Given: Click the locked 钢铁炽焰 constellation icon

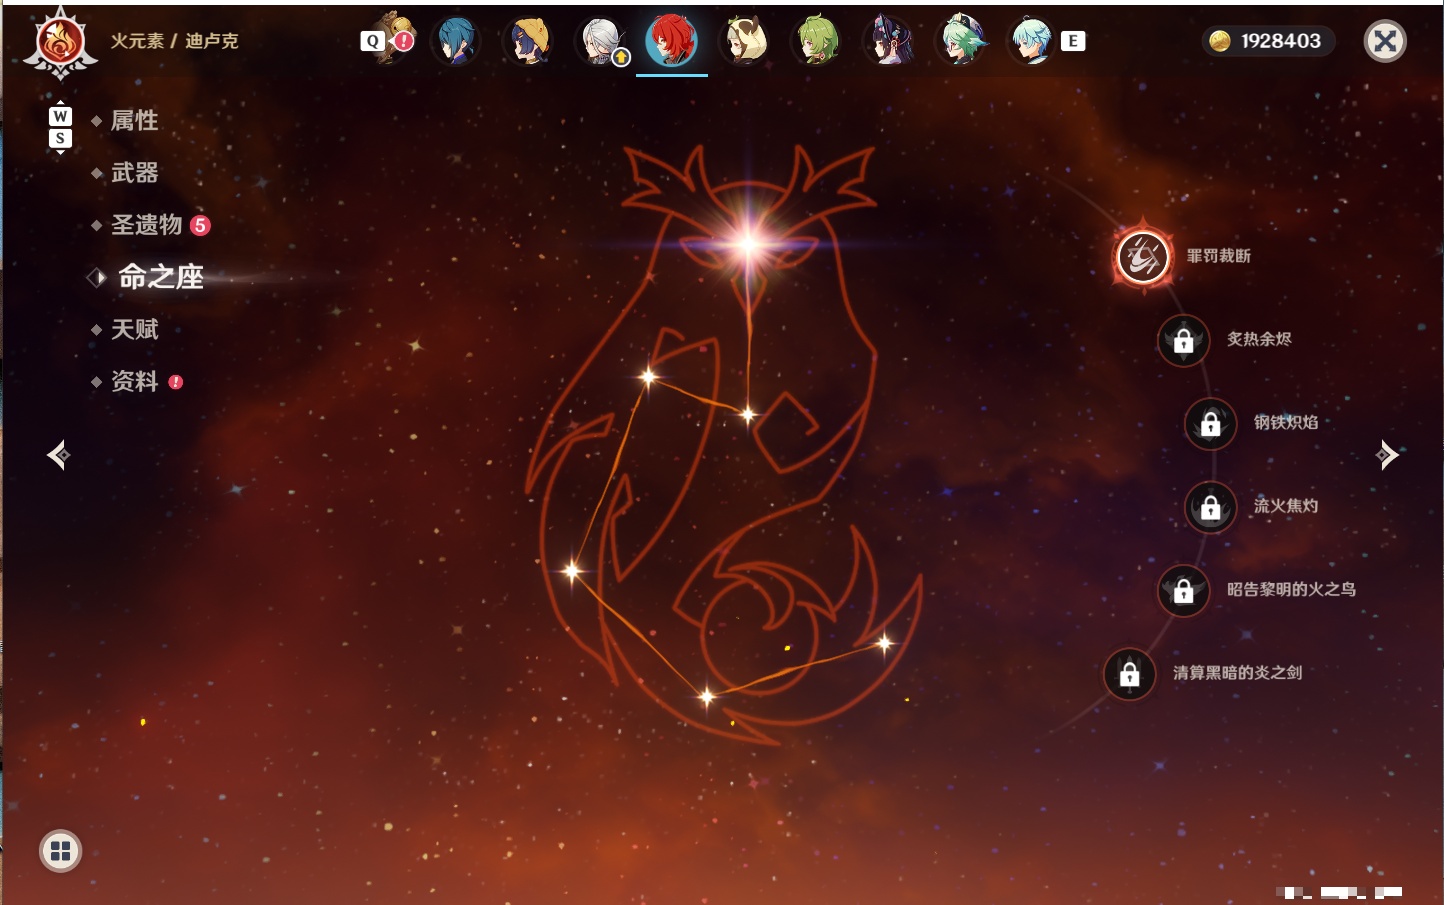Looking at the screenshot, I should pos(1211,424).
